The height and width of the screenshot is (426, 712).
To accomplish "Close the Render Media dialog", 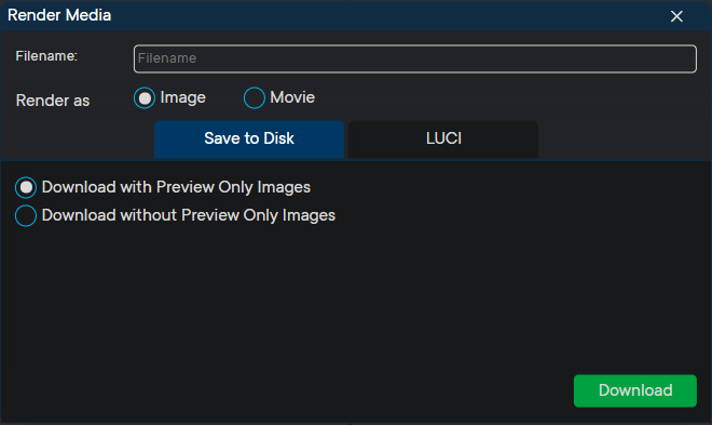I will 677,16.
